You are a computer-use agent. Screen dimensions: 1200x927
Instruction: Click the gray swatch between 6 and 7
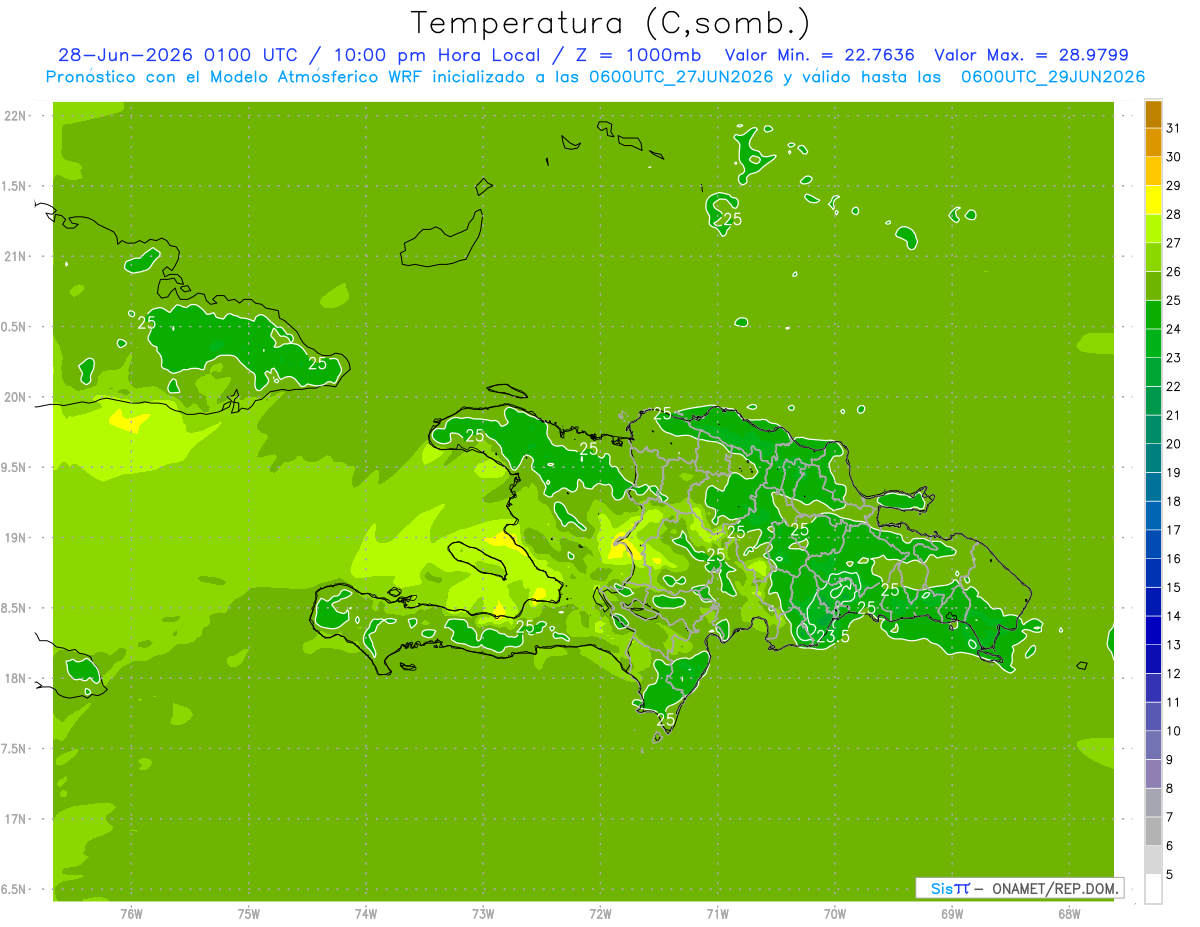pos(1153,831)
